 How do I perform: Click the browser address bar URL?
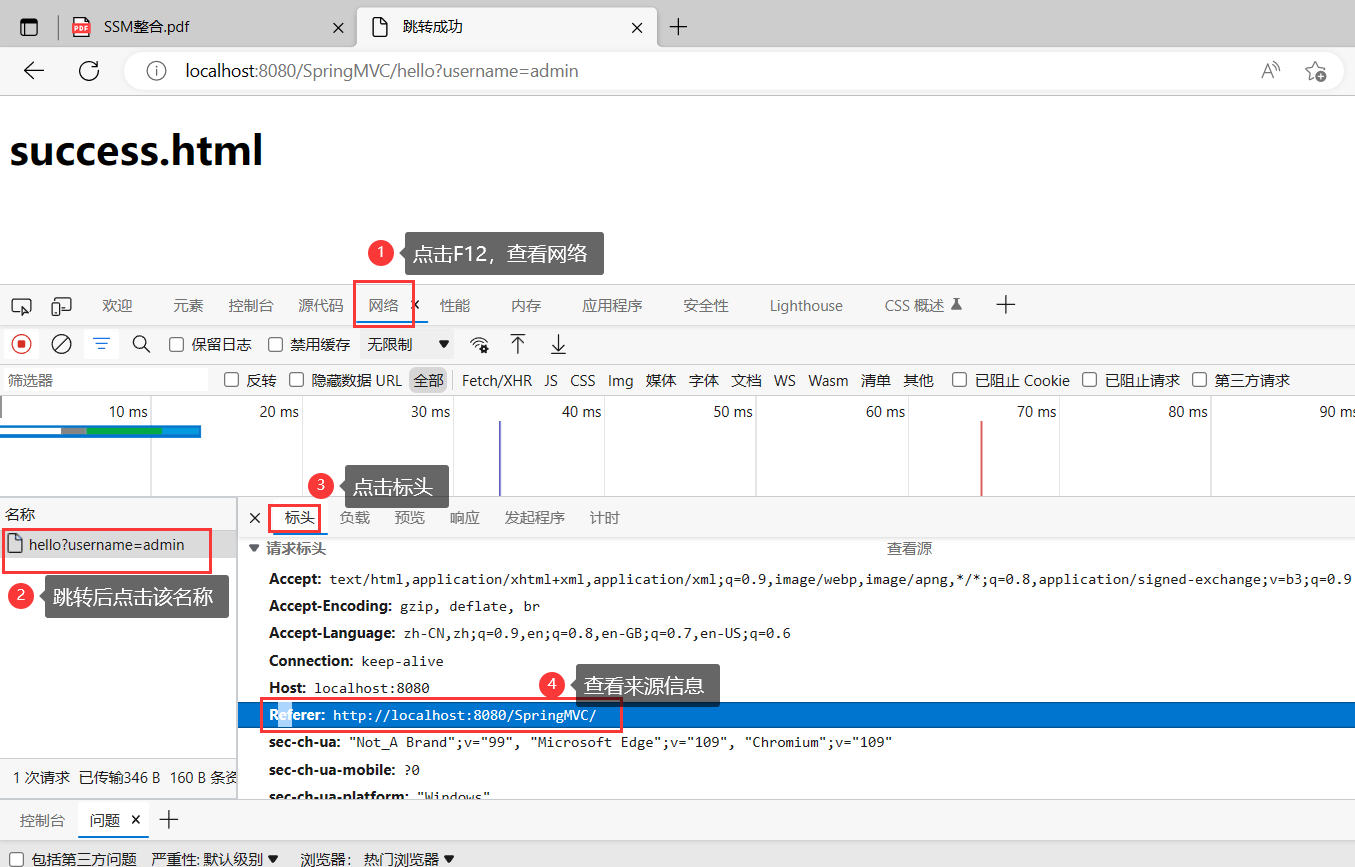point(382,71)
